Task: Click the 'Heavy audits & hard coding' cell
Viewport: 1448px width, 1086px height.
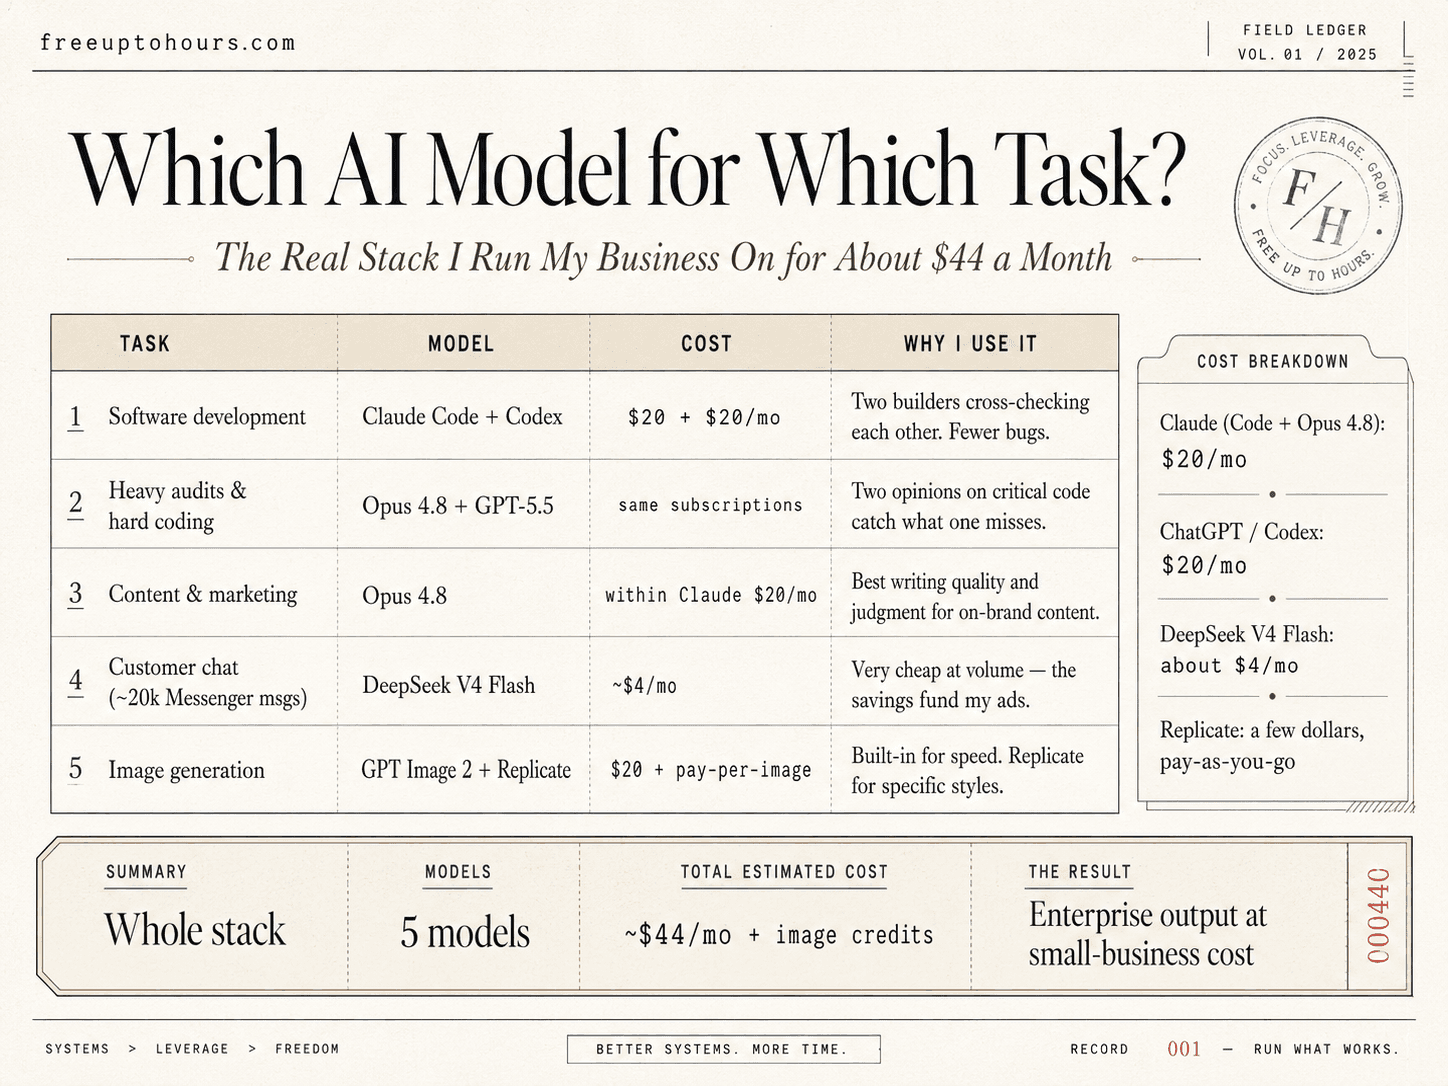Action: 177,505
